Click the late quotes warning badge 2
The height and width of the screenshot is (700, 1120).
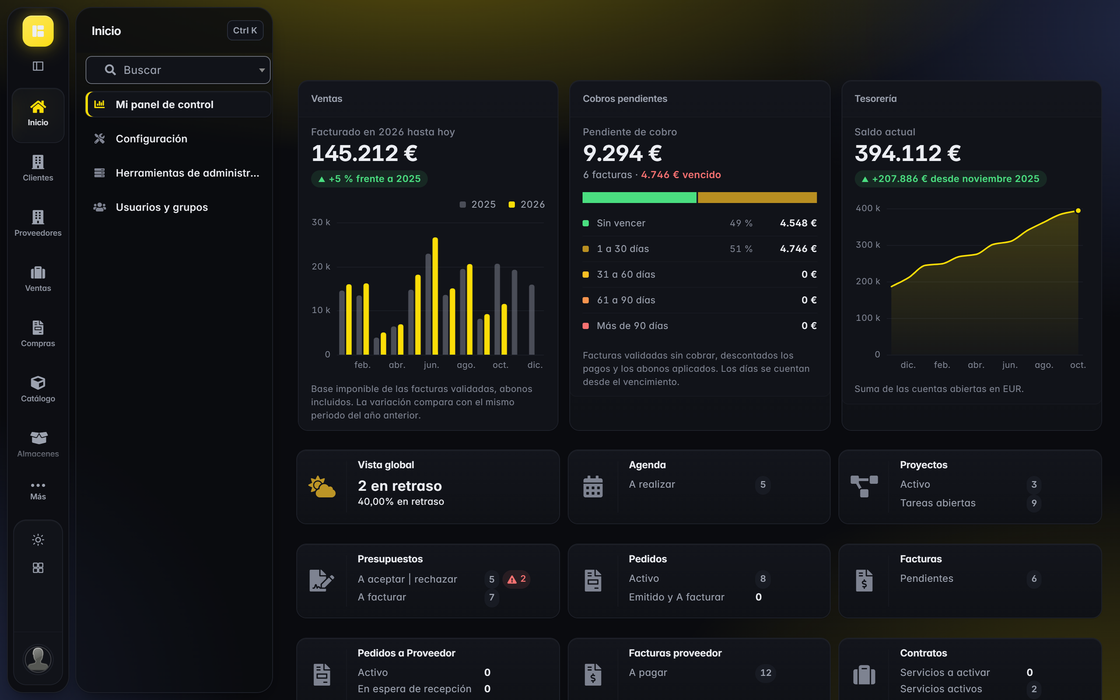click(516, 579)
